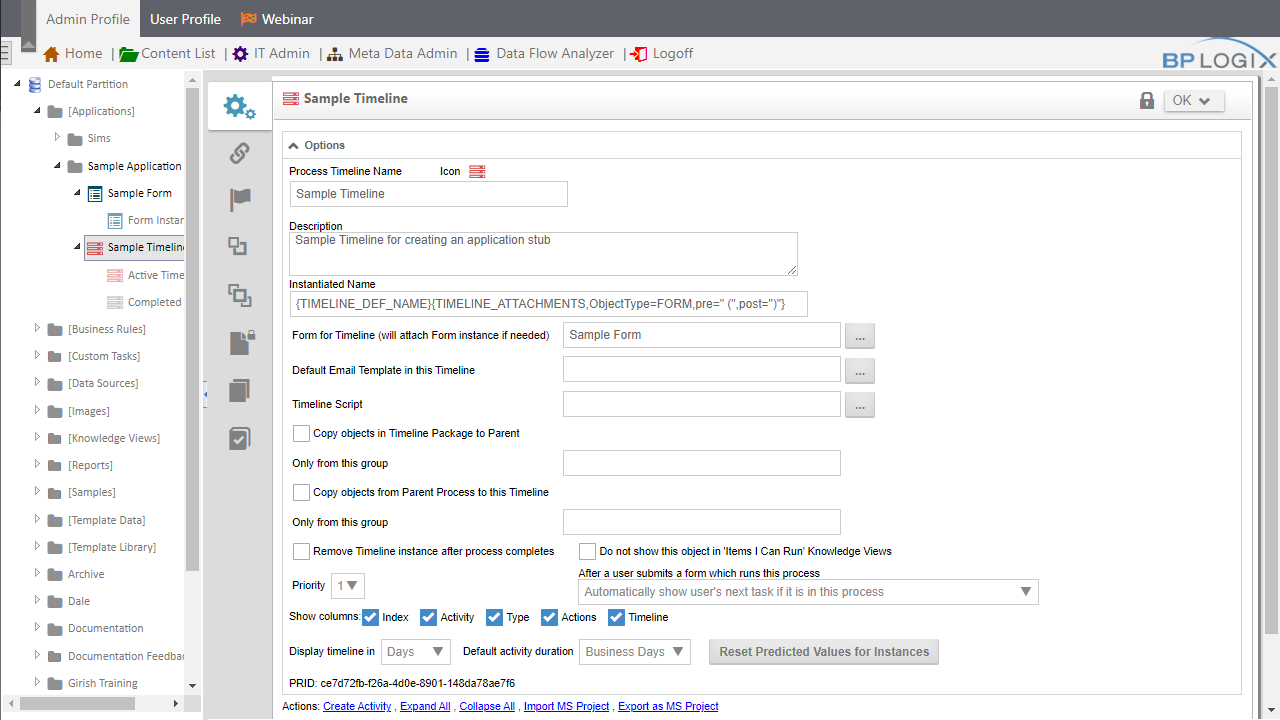
Task: Open the gears settings tab icon
Action: (x=240, y=106)
